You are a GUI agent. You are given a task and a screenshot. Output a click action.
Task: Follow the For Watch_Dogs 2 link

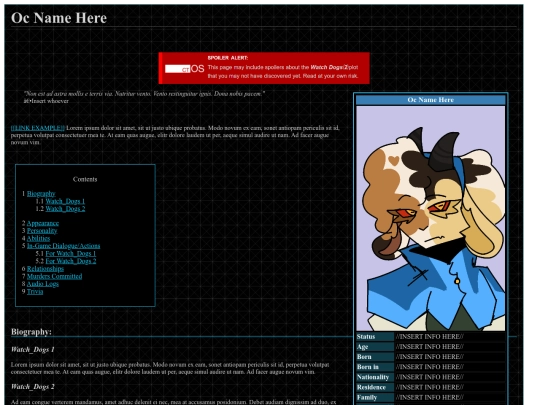71,261
